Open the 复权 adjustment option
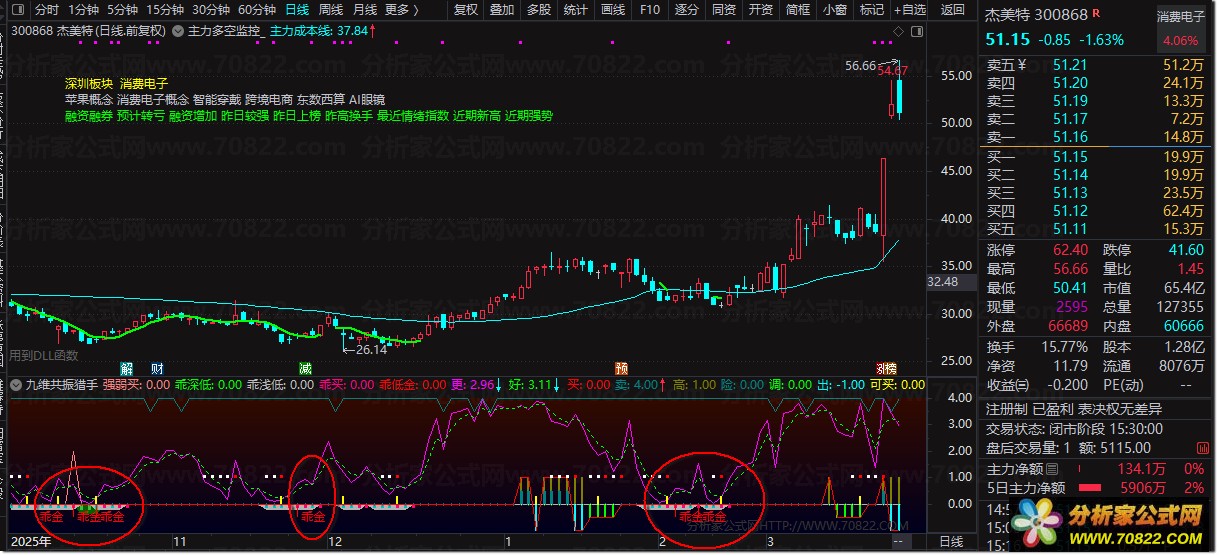1219x555 pixels. point(466,10)
